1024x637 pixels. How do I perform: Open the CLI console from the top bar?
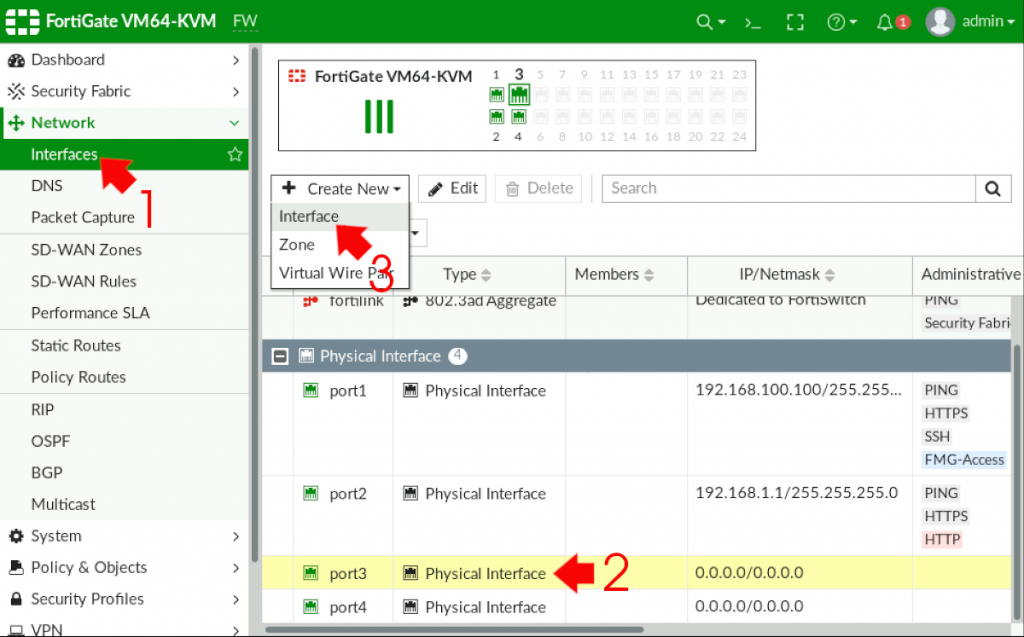pyautogui.click(x=752, y=20)
